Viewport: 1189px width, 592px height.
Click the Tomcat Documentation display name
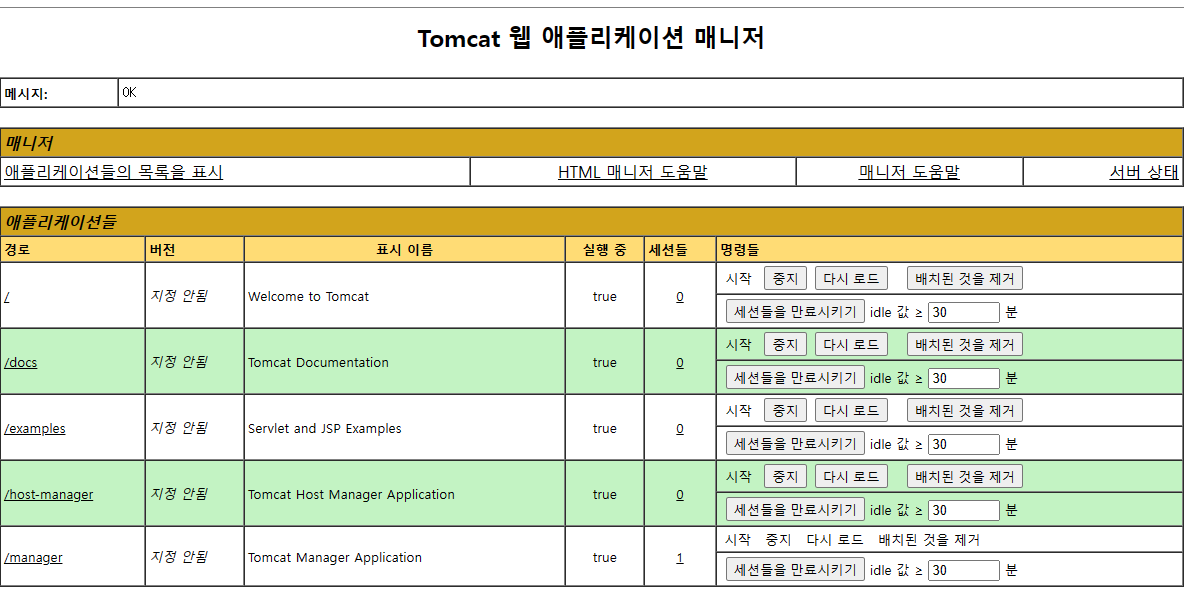[x=318, y=362]
